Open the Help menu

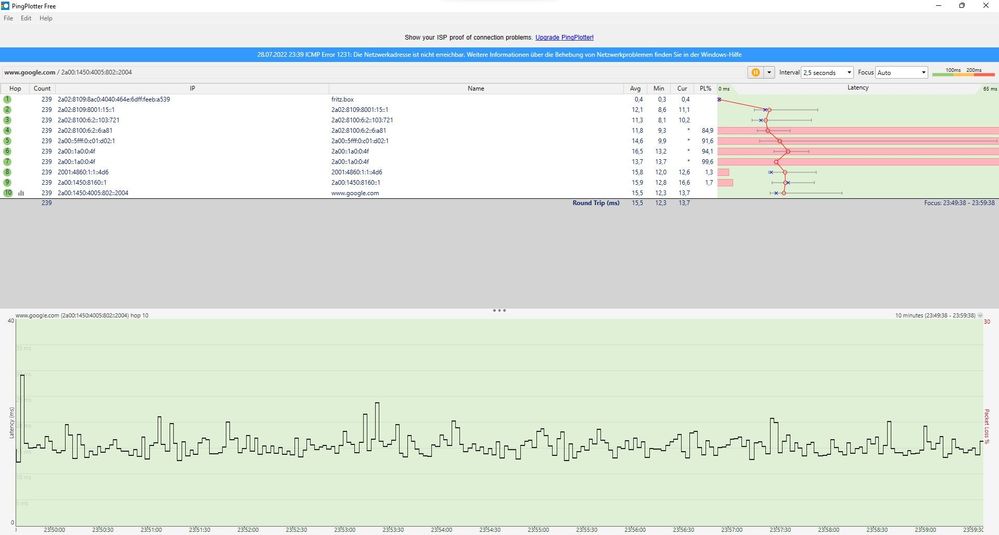tap(46, 18)
